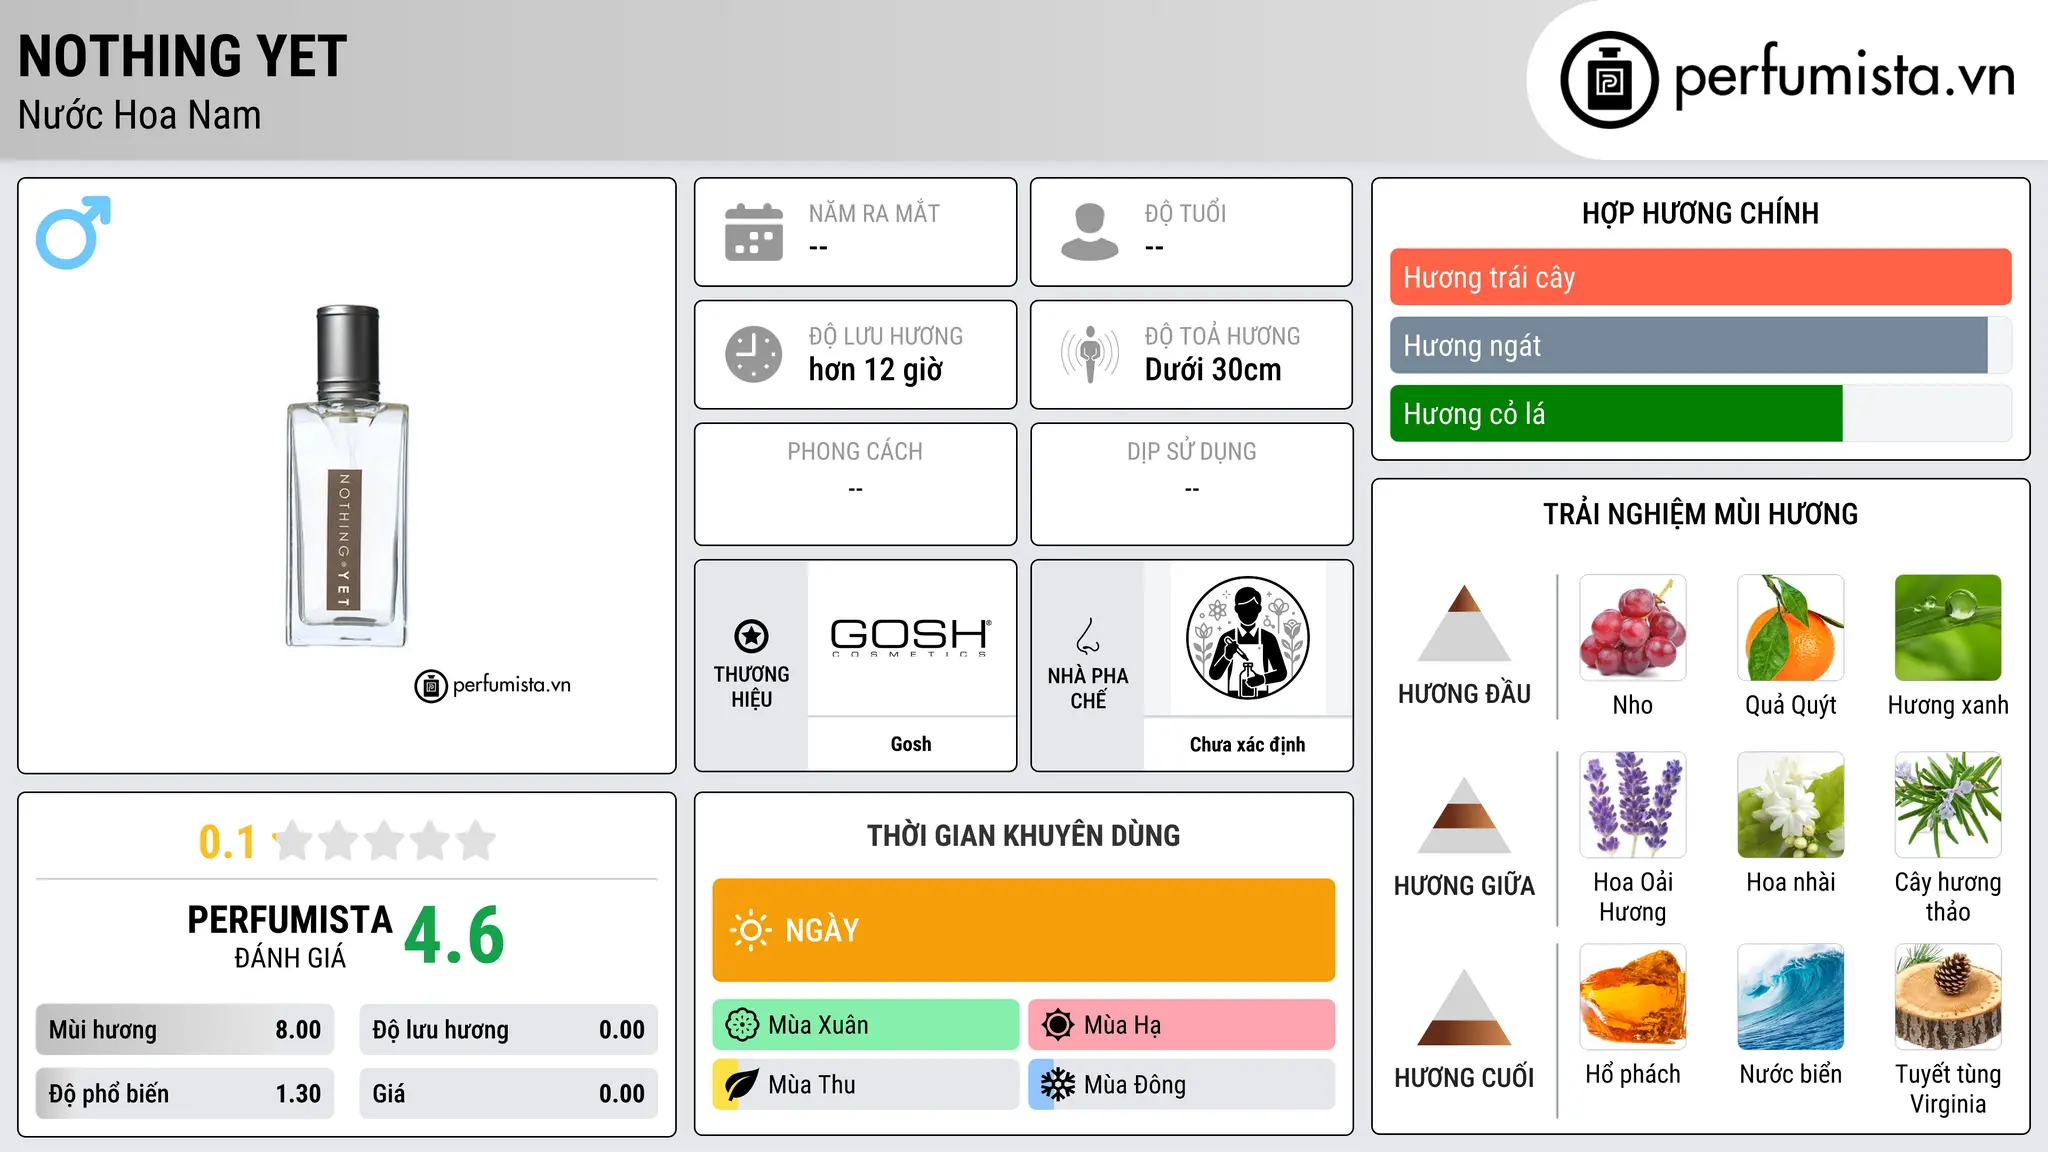Select the Nho grape note image

(x=1633, y=628)
